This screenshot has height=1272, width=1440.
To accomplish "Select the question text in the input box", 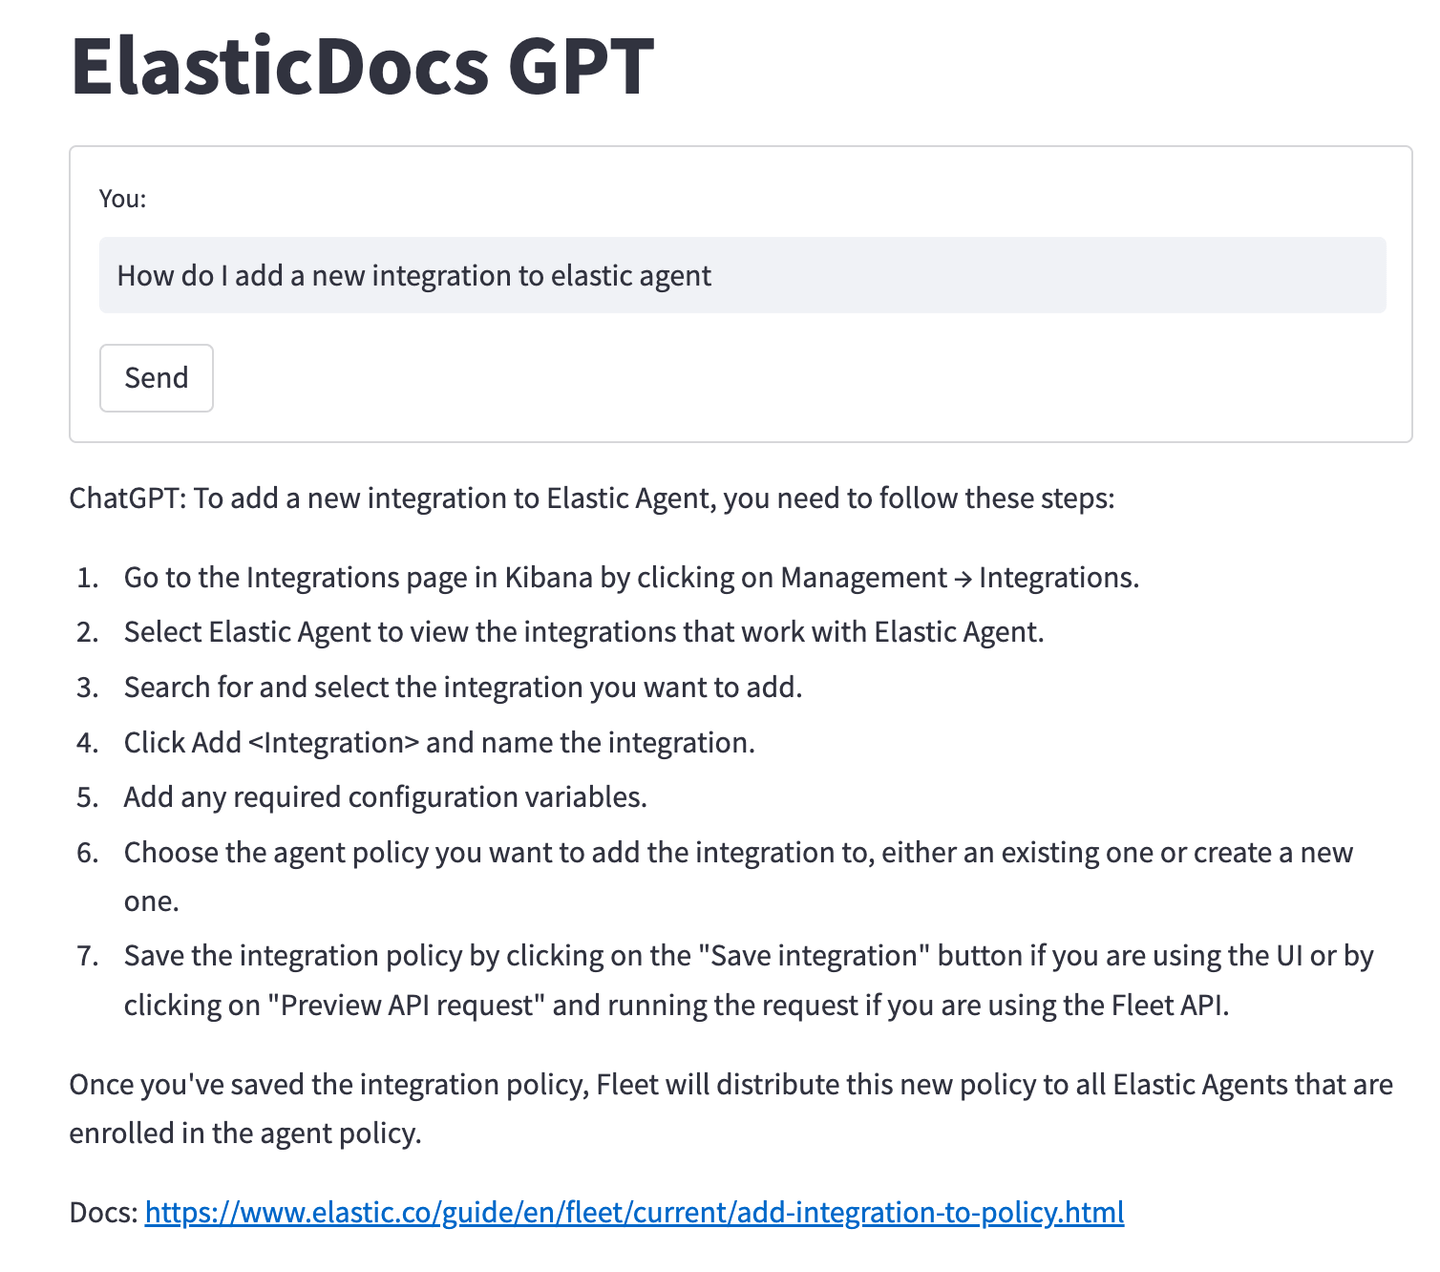I will pyautogui.click(x=415, y=275).
